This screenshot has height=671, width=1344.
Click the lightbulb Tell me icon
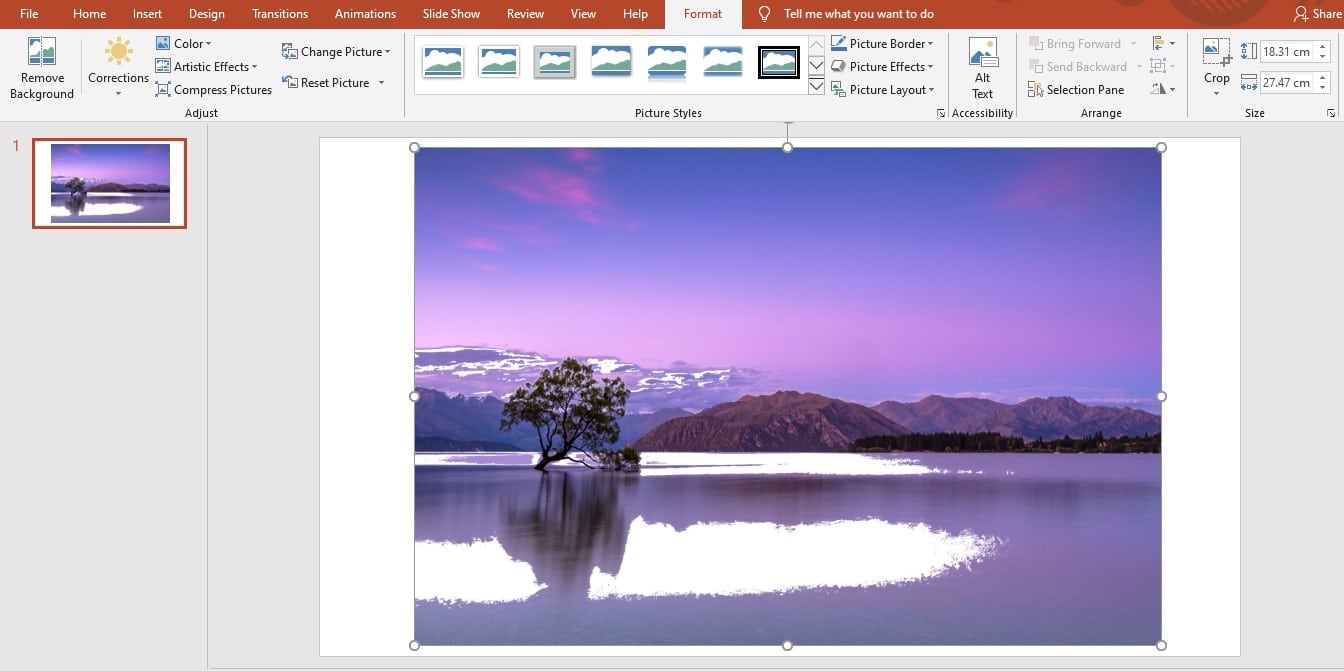tap(765, 14)
